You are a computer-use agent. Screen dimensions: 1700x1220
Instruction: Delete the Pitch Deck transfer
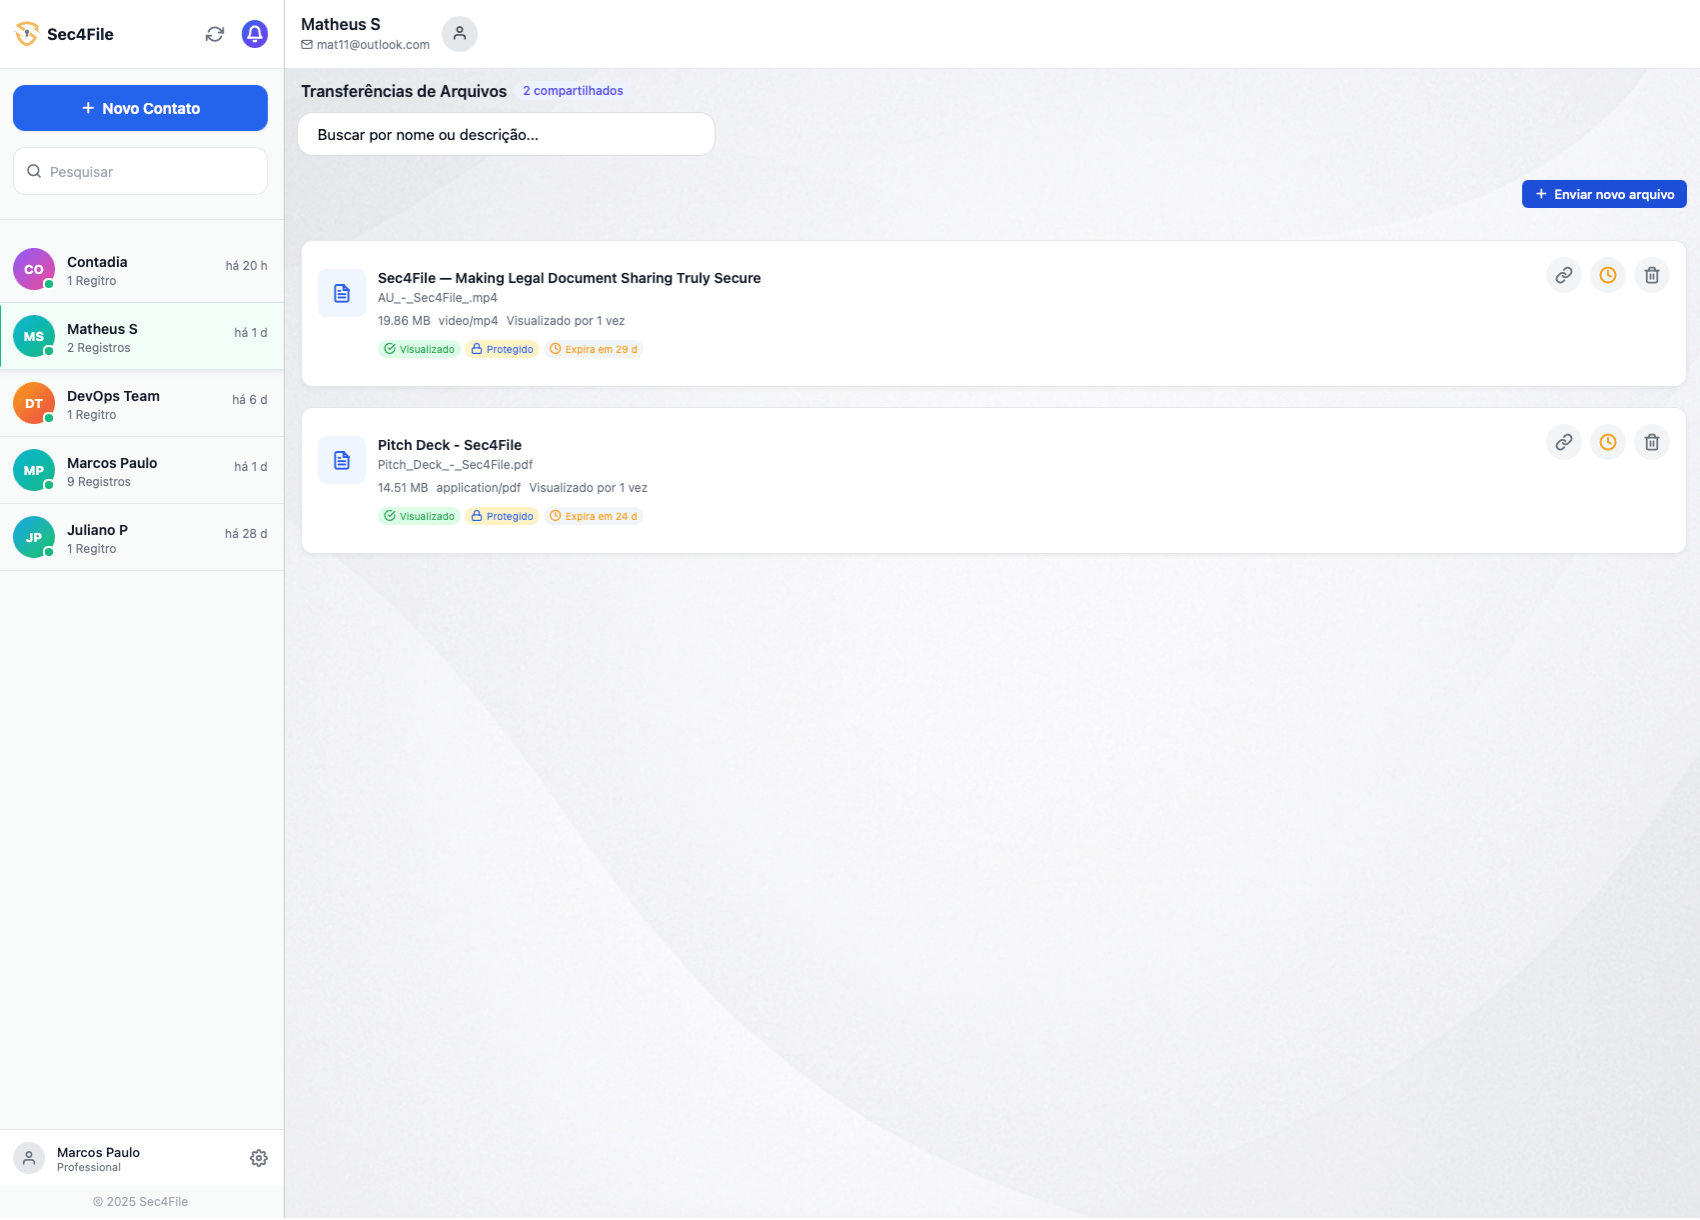coord(1651,442)
